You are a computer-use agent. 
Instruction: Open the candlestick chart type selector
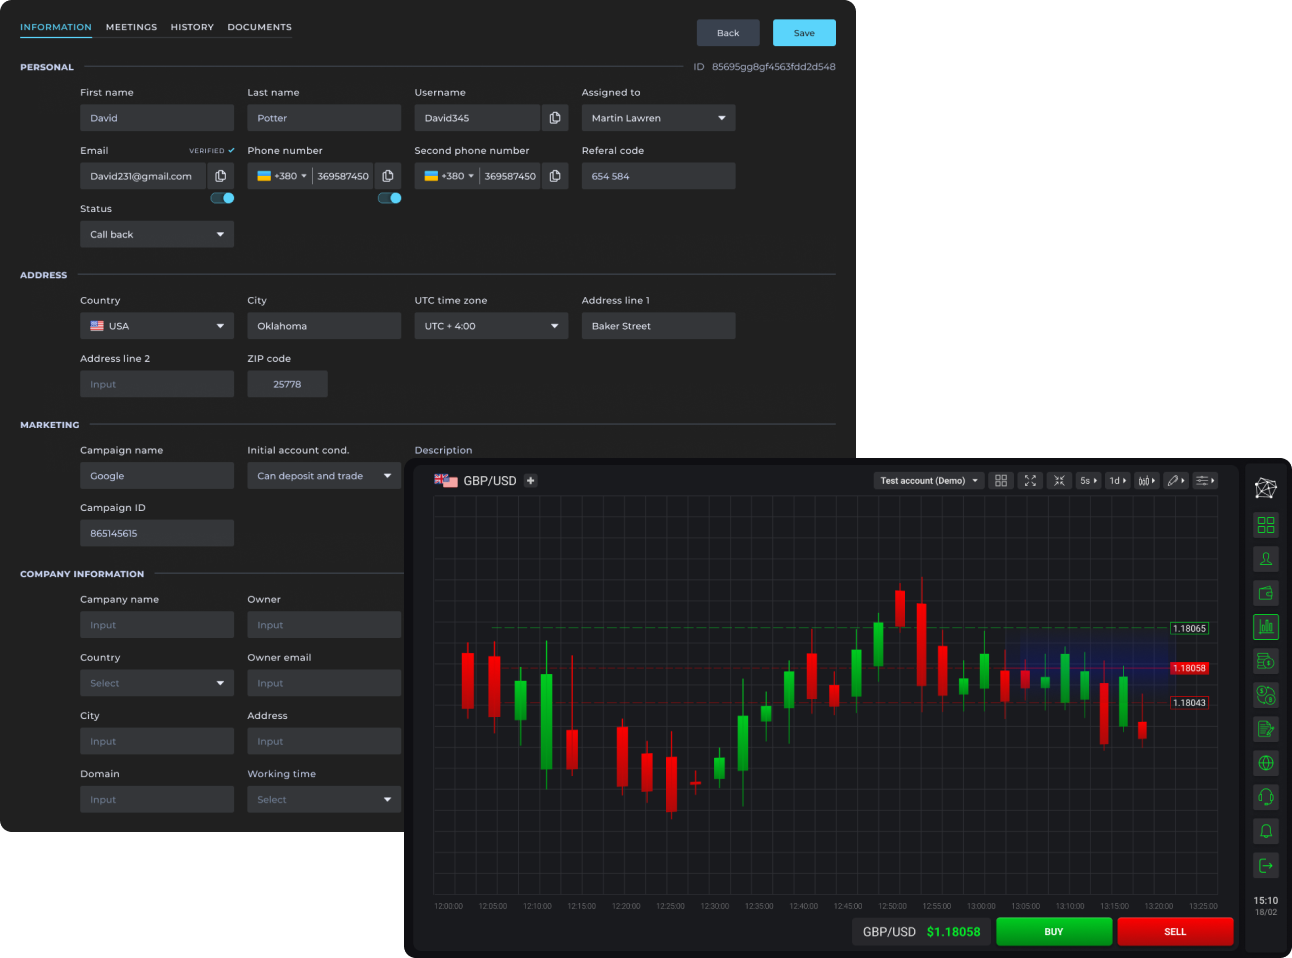pyautogui.click(x=1146, y=481)
